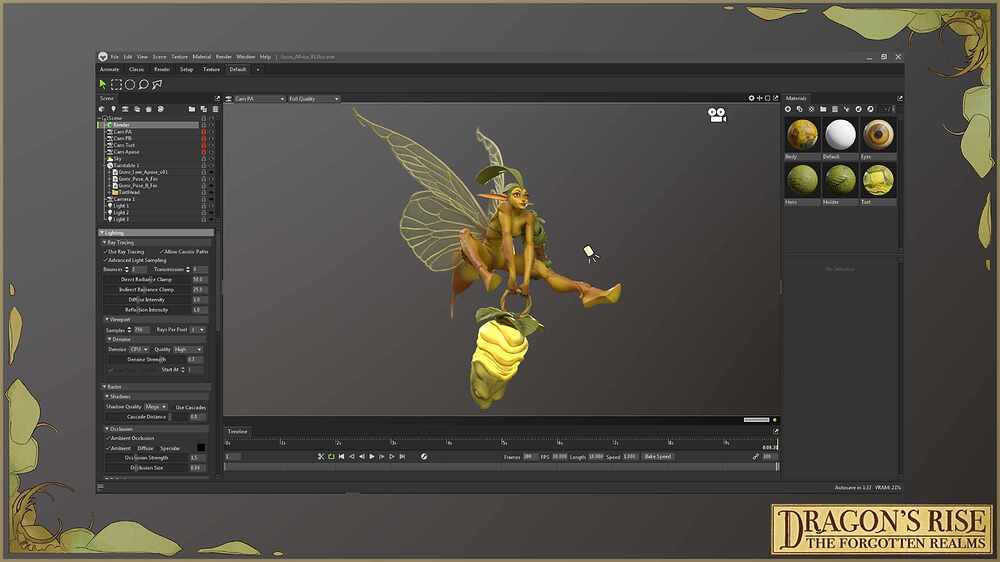
Task: Open viewport settings gear icon
Action: pyautogui.click(x=751, y=98)
